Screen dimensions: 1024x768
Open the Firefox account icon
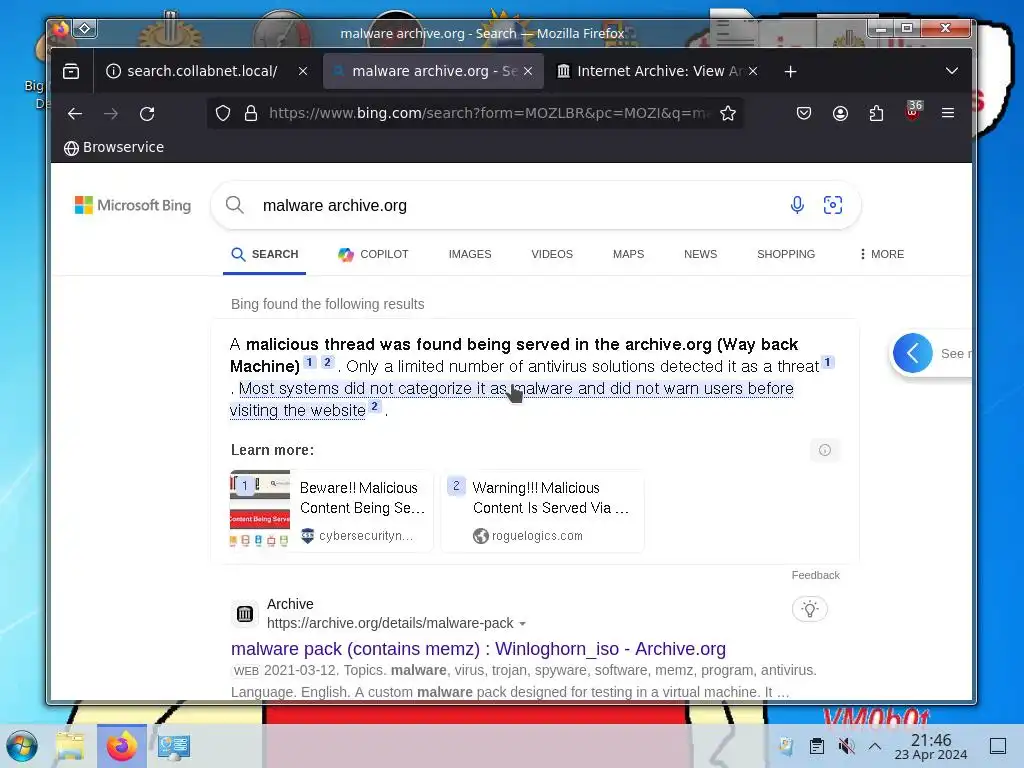[840, 114]
